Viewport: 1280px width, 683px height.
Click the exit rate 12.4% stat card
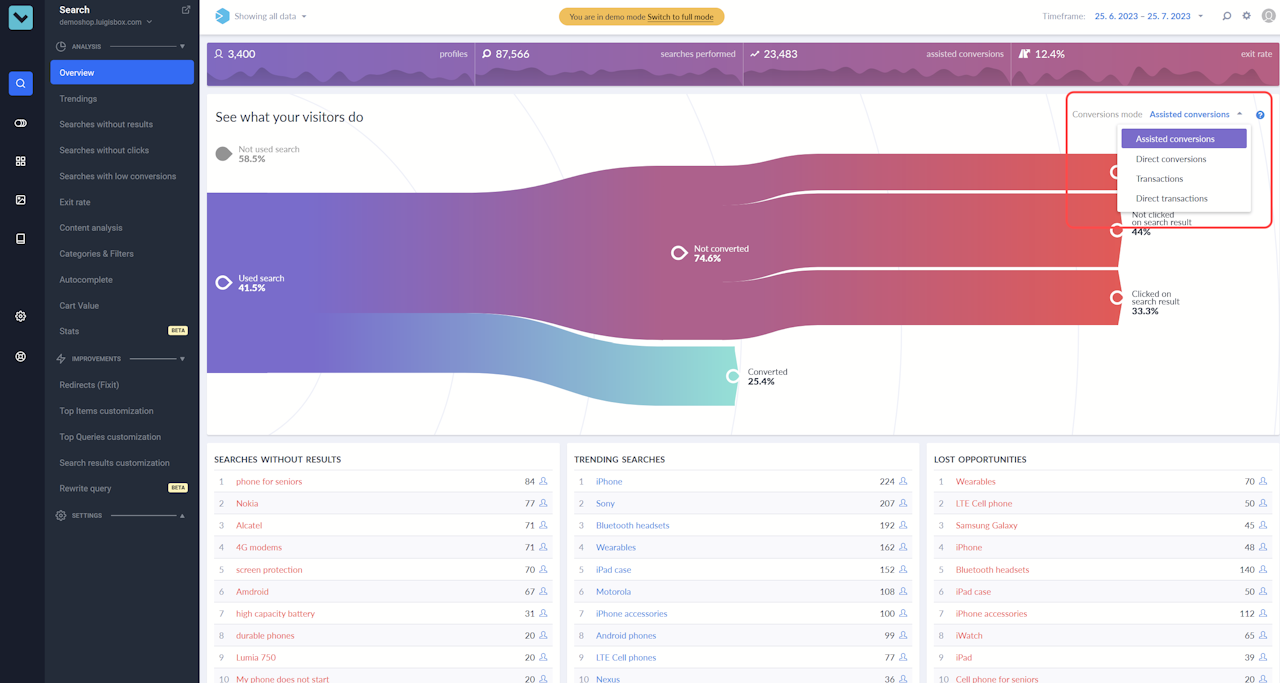point(1145,64)
